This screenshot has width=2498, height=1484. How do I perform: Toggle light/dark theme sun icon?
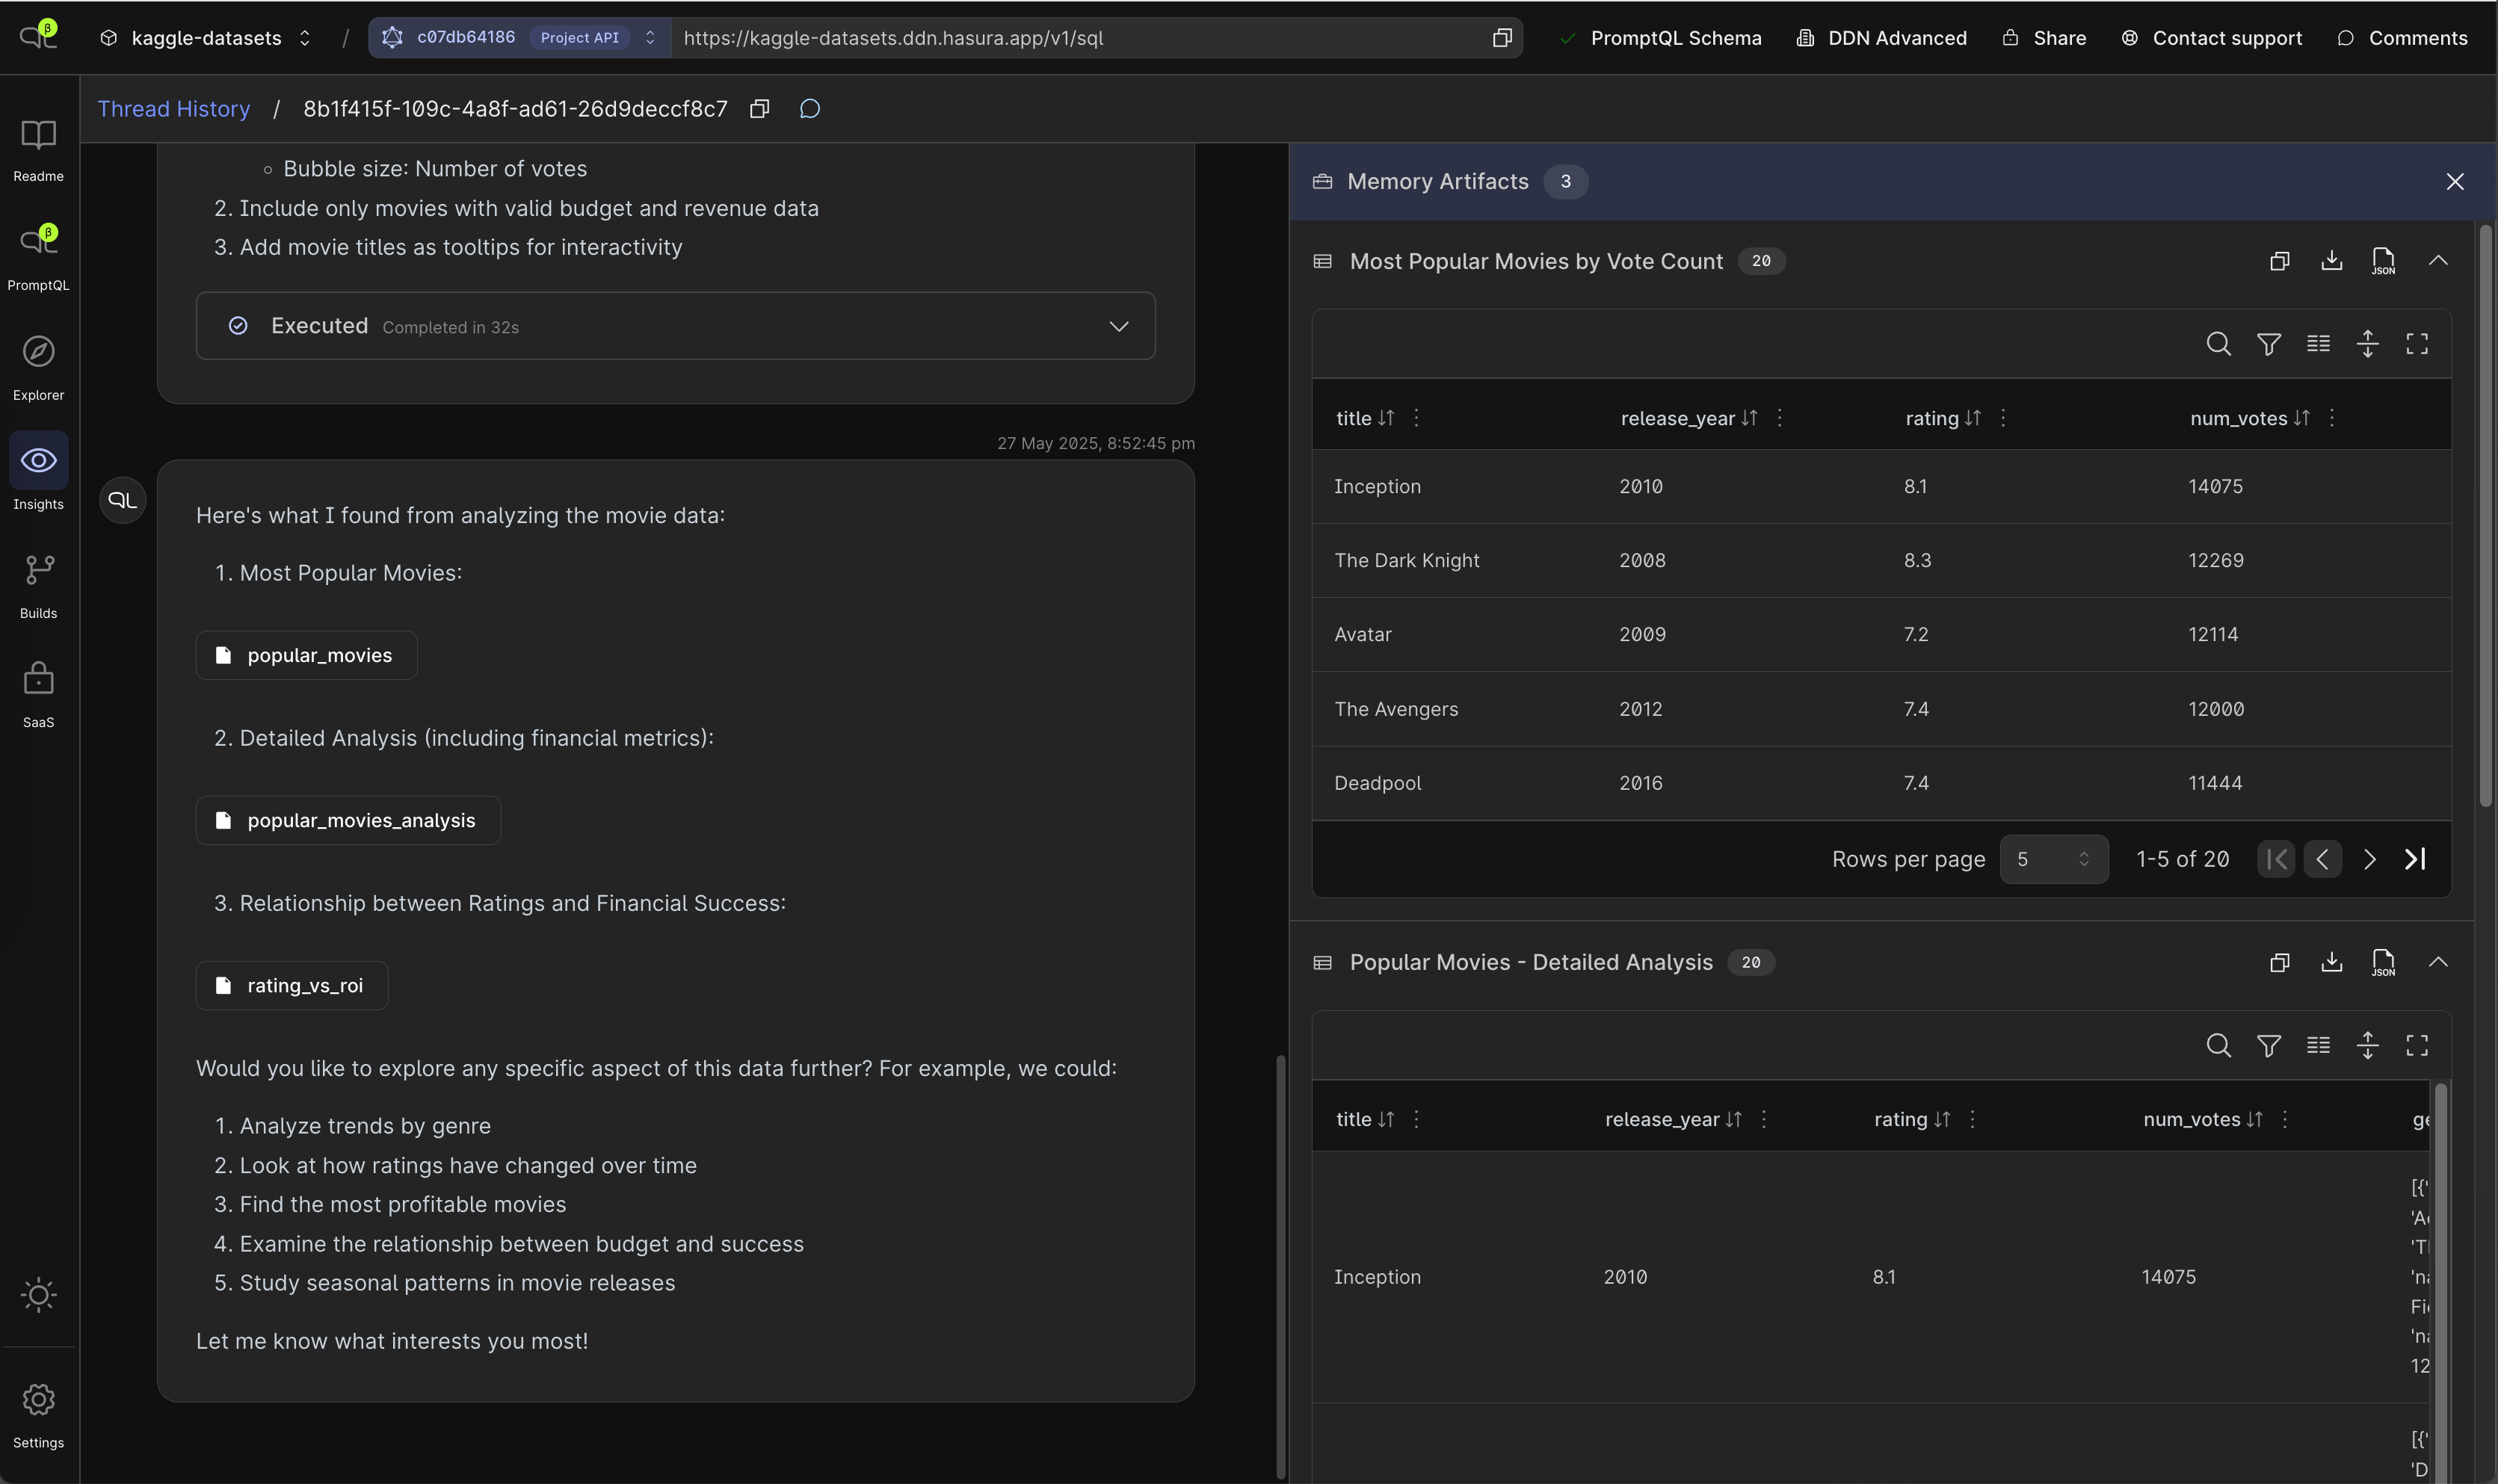[38, 1295]
